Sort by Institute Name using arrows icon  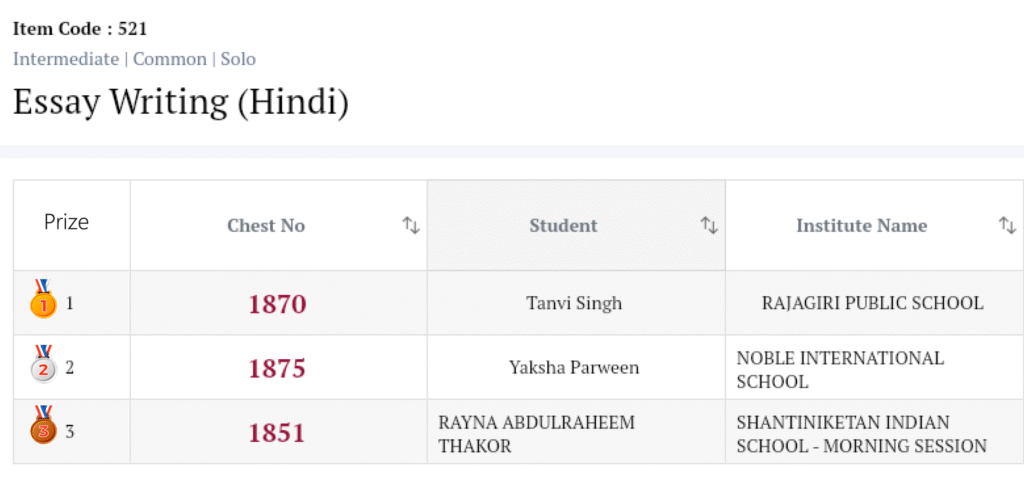pyautogui.click(x=1007, y=226)
